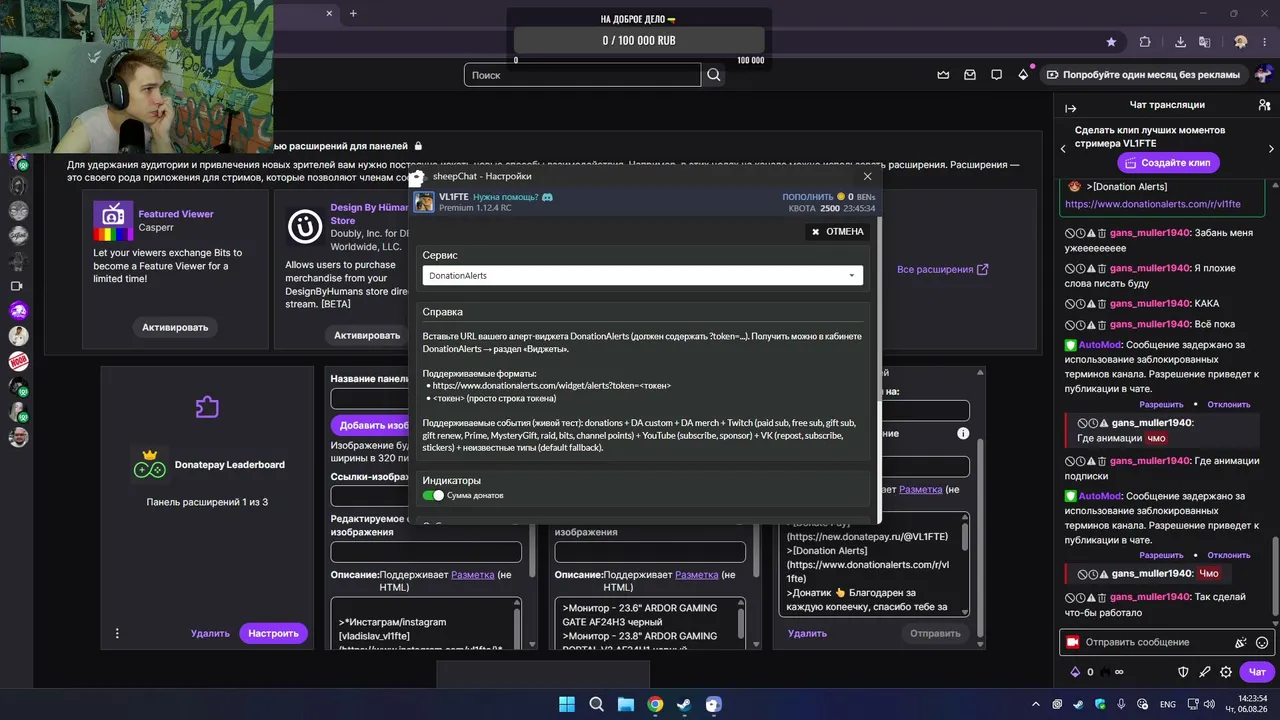Click the first AutoMod 'Разрешить' link

(1161, 404)
